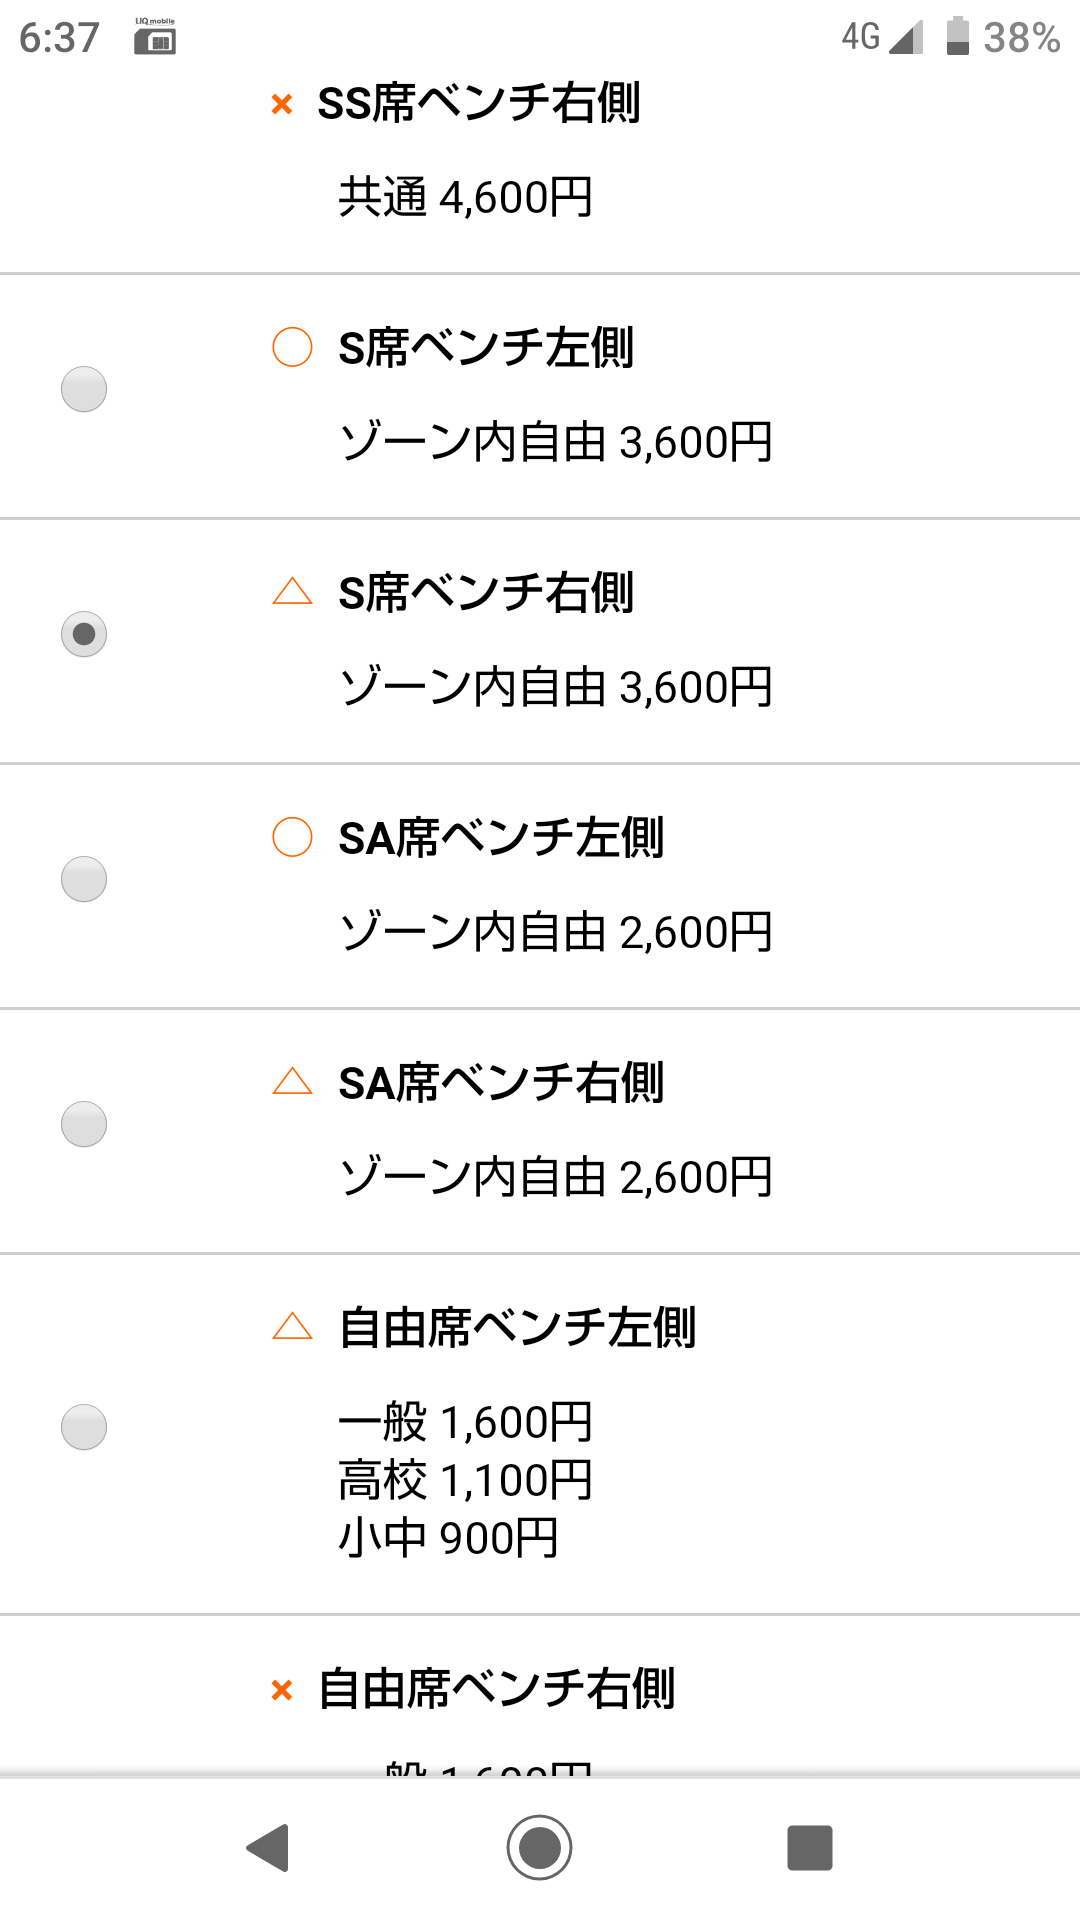Tap the SA席ベンチ左側 seat name

[x=501, y=838]
